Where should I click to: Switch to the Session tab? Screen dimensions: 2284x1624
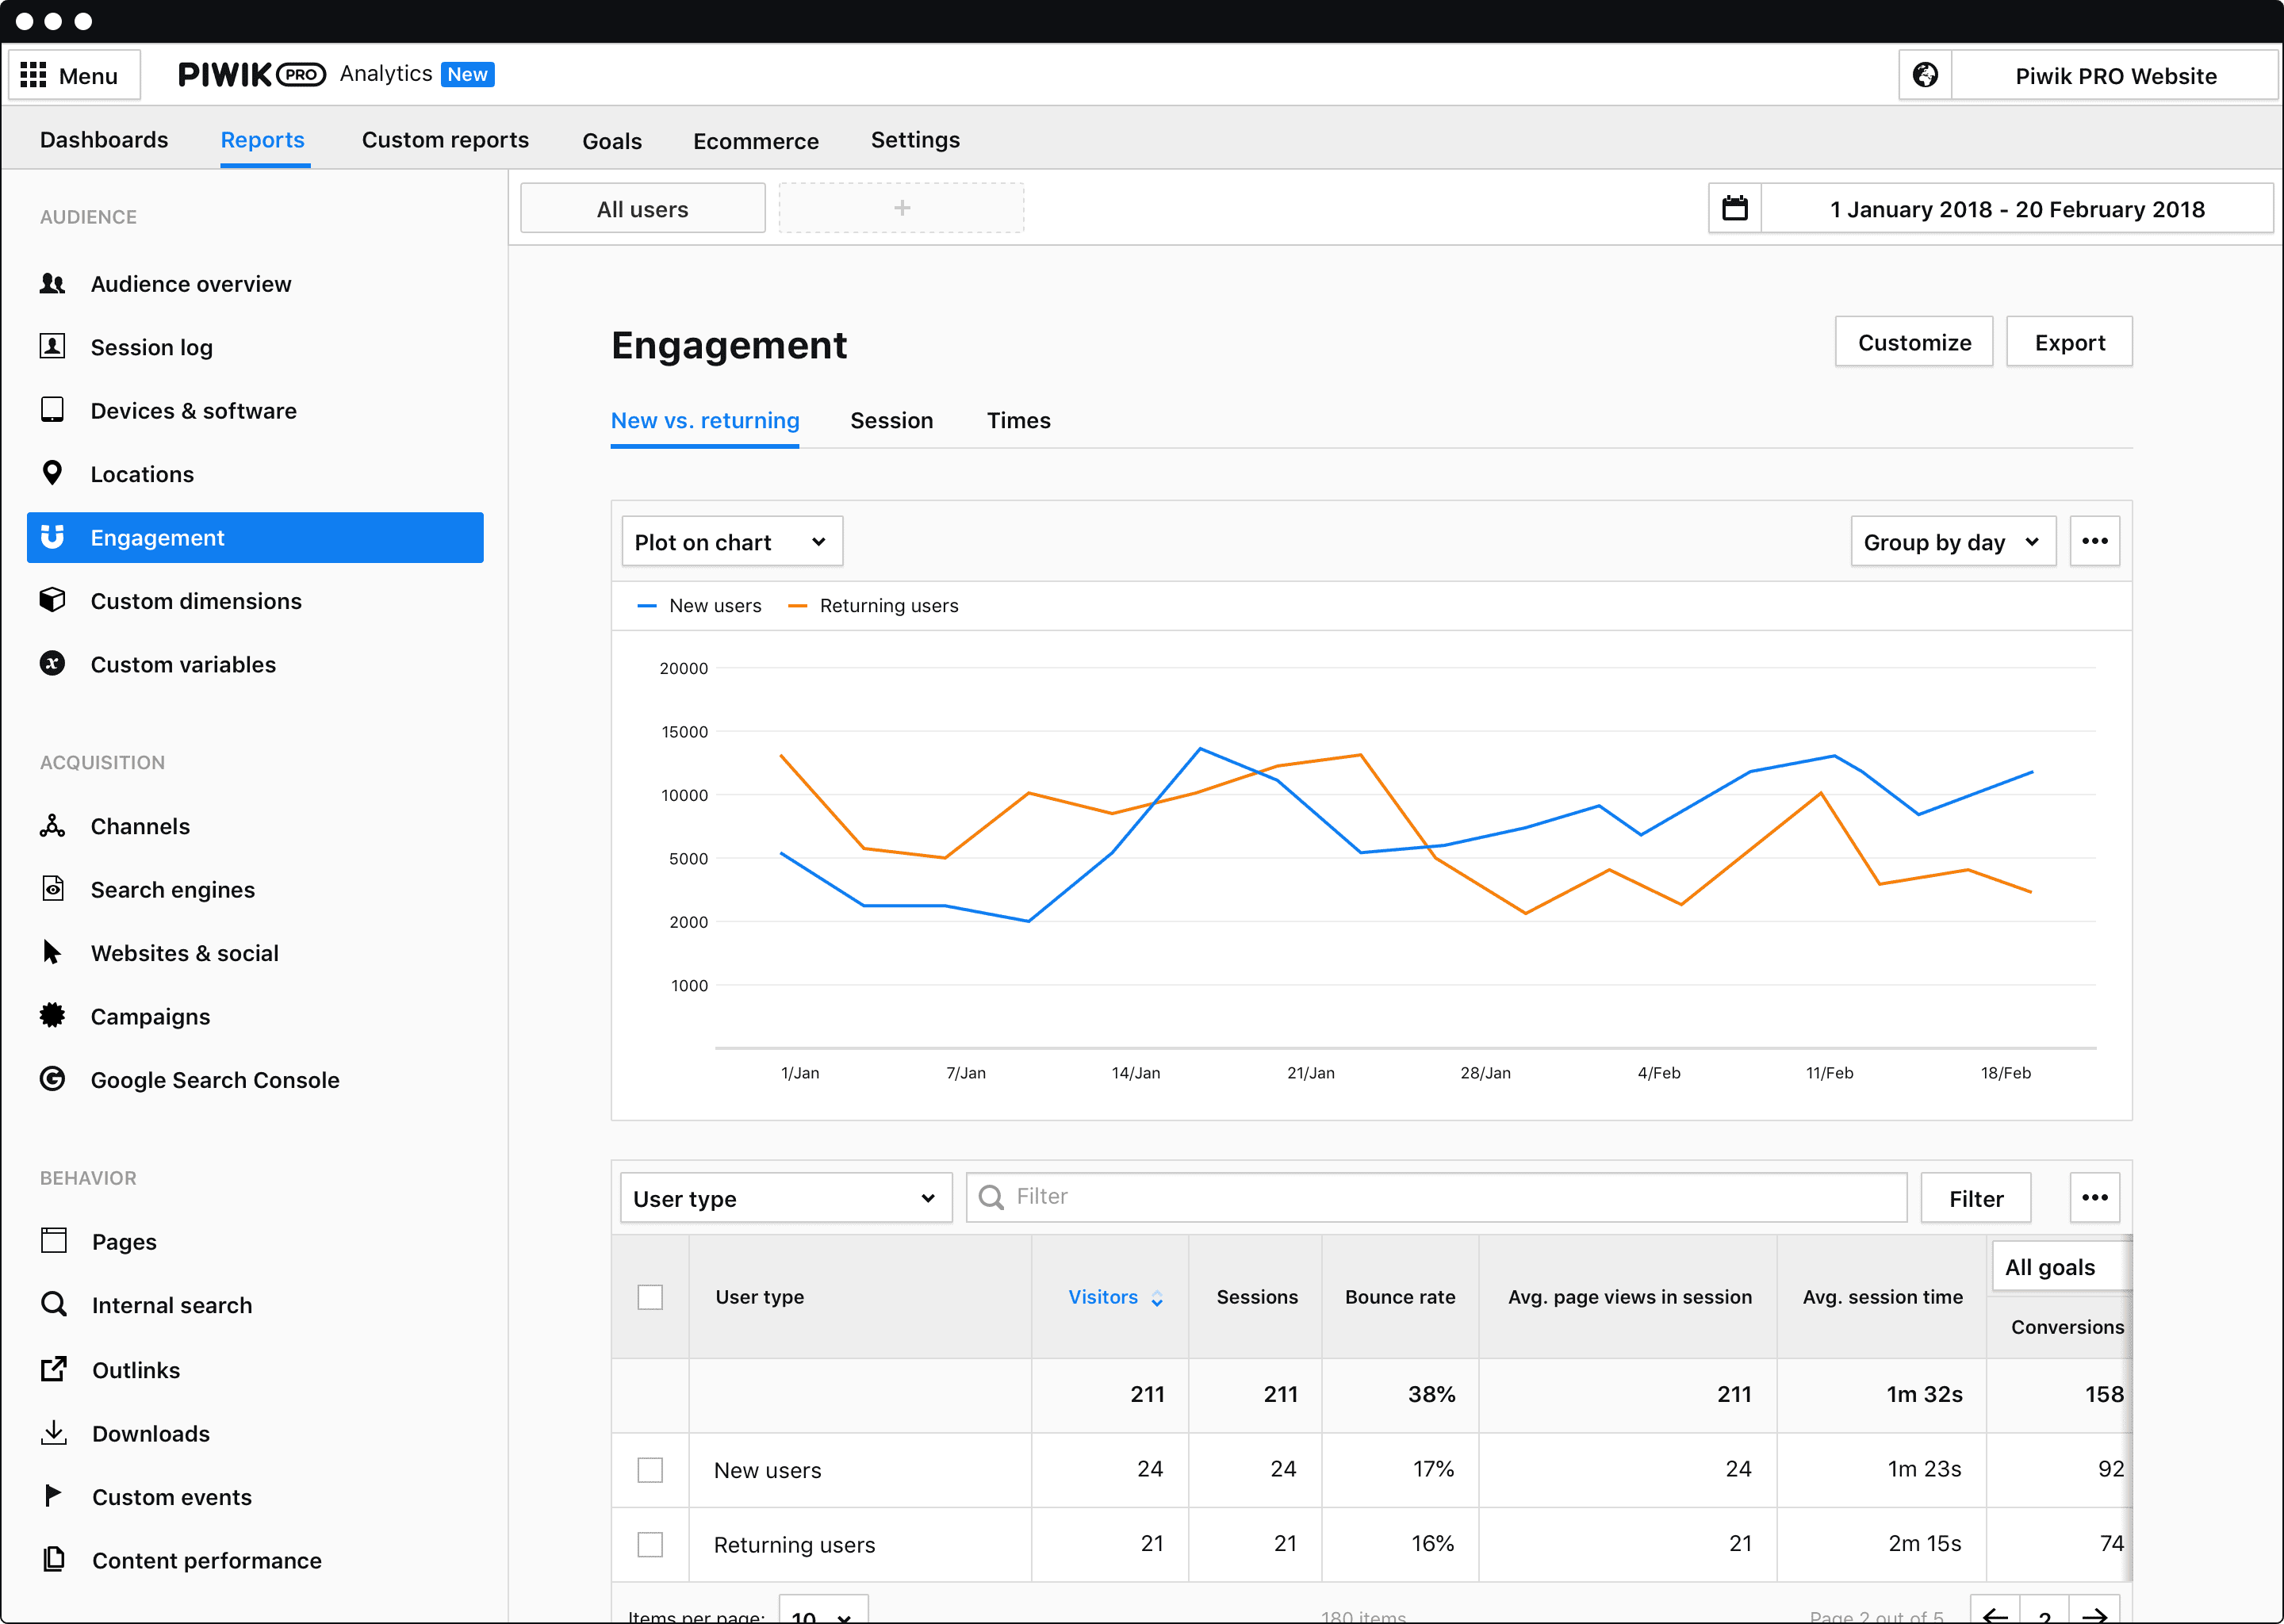pos(892,420)
